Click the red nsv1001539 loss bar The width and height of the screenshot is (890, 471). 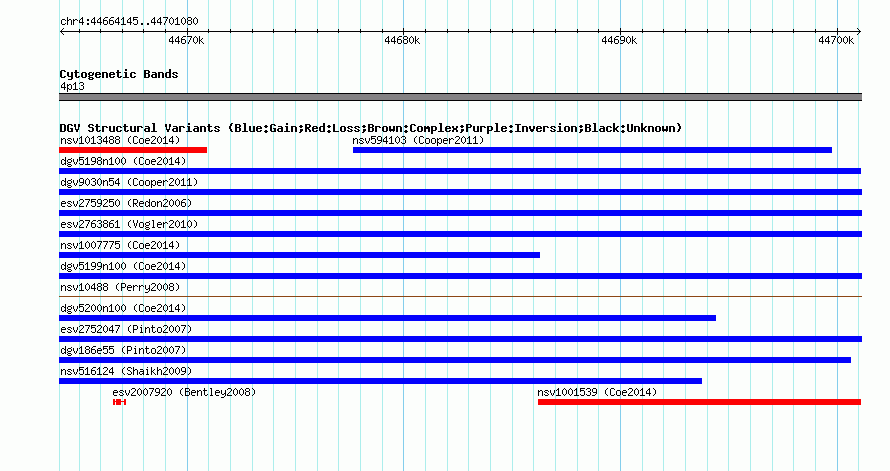coord(699,402)
